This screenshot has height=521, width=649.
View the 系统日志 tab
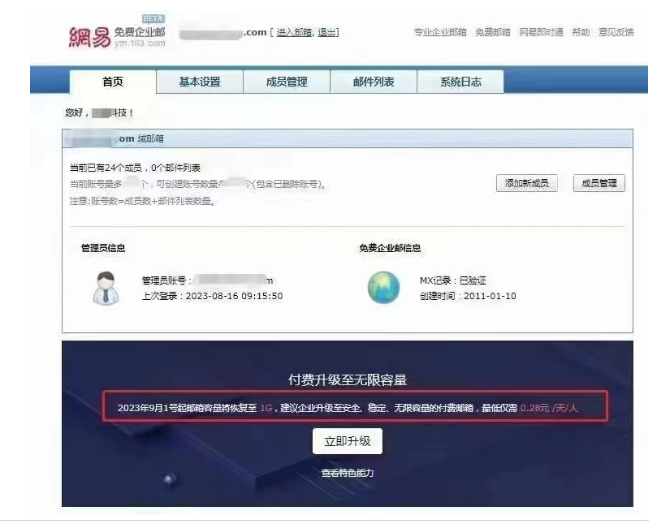pyautogui.click(x=461, y=82)
